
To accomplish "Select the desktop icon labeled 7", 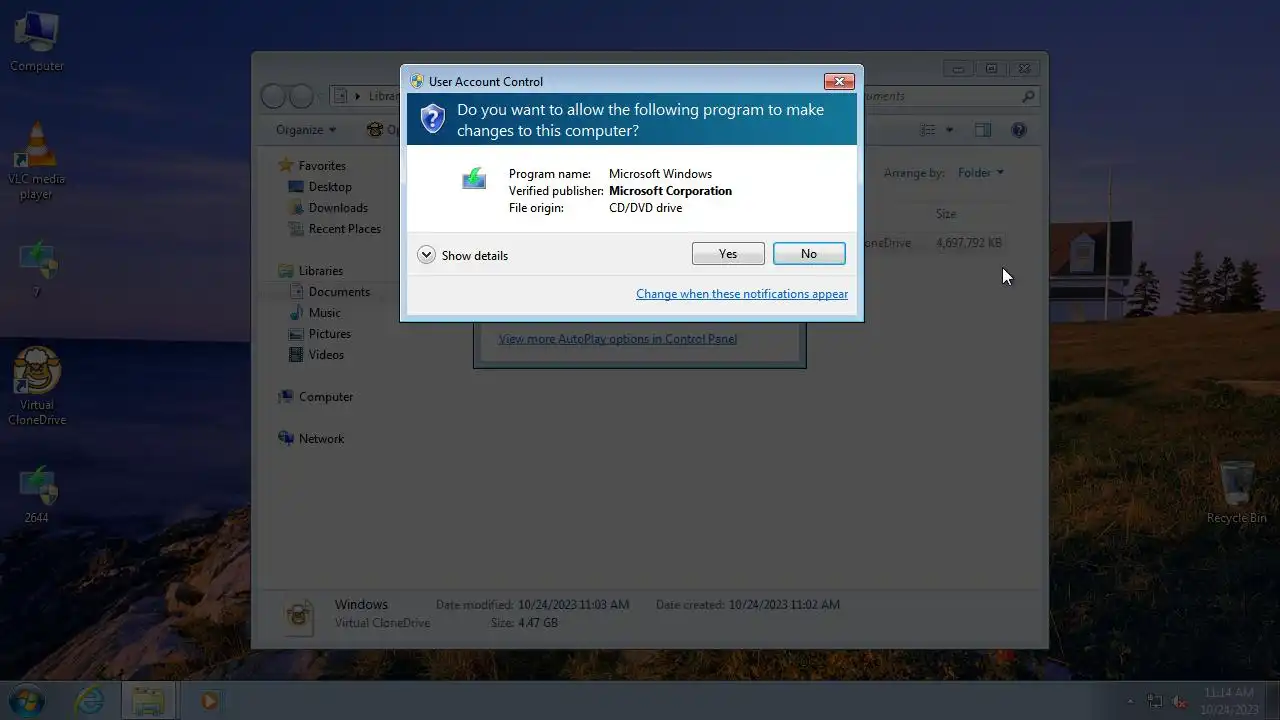I will 37,269.
